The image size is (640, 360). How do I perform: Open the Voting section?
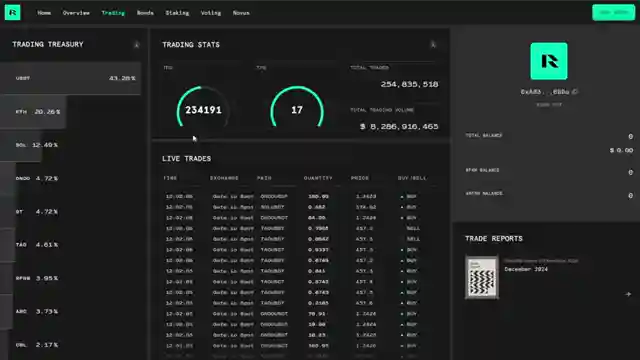[x=211, y=13]
